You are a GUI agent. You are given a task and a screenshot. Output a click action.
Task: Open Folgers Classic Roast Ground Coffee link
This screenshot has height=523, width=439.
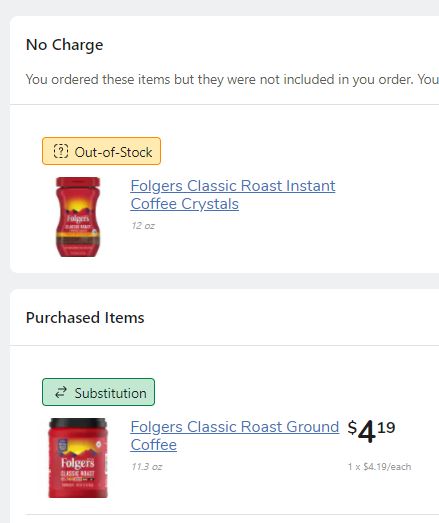point(235,436)
